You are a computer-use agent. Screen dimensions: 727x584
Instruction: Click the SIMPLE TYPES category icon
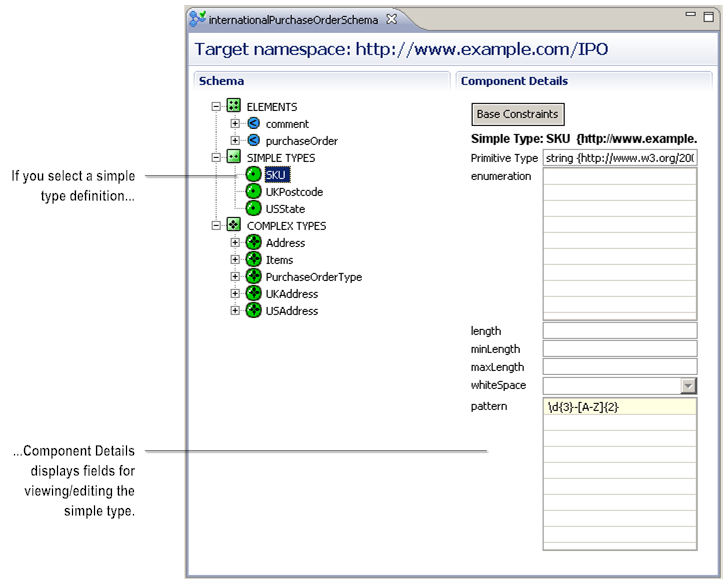[234, 158]
